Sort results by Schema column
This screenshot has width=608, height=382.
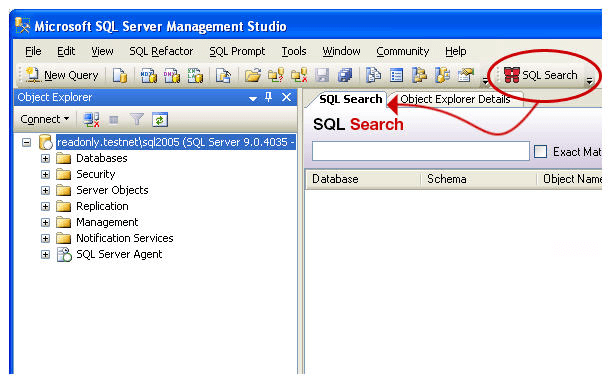(479, 179)
